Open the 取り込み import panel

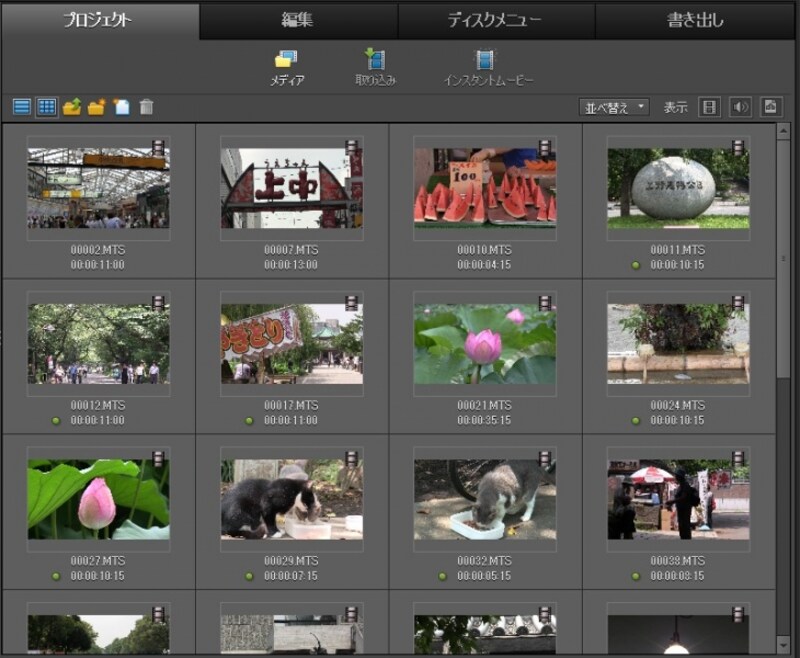click(x=375, y=67)
